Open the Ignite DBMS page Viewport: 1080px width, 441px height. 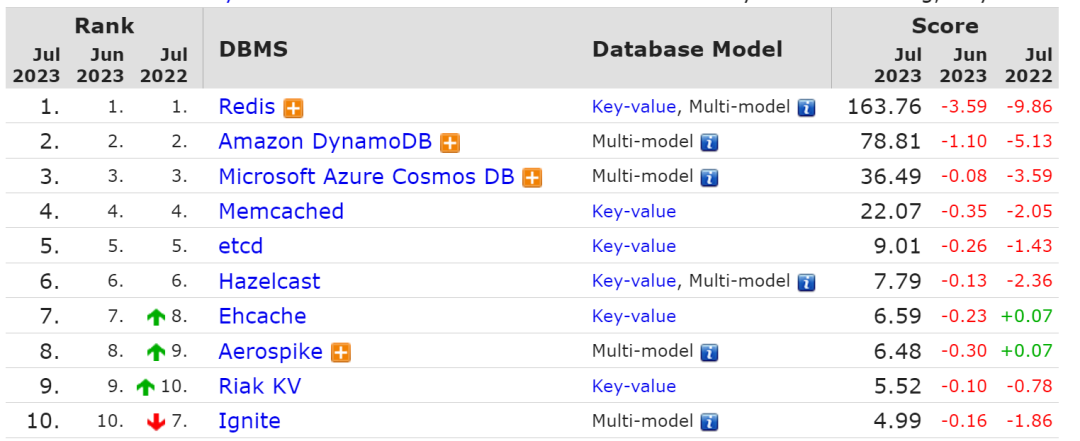click(249, 421)
